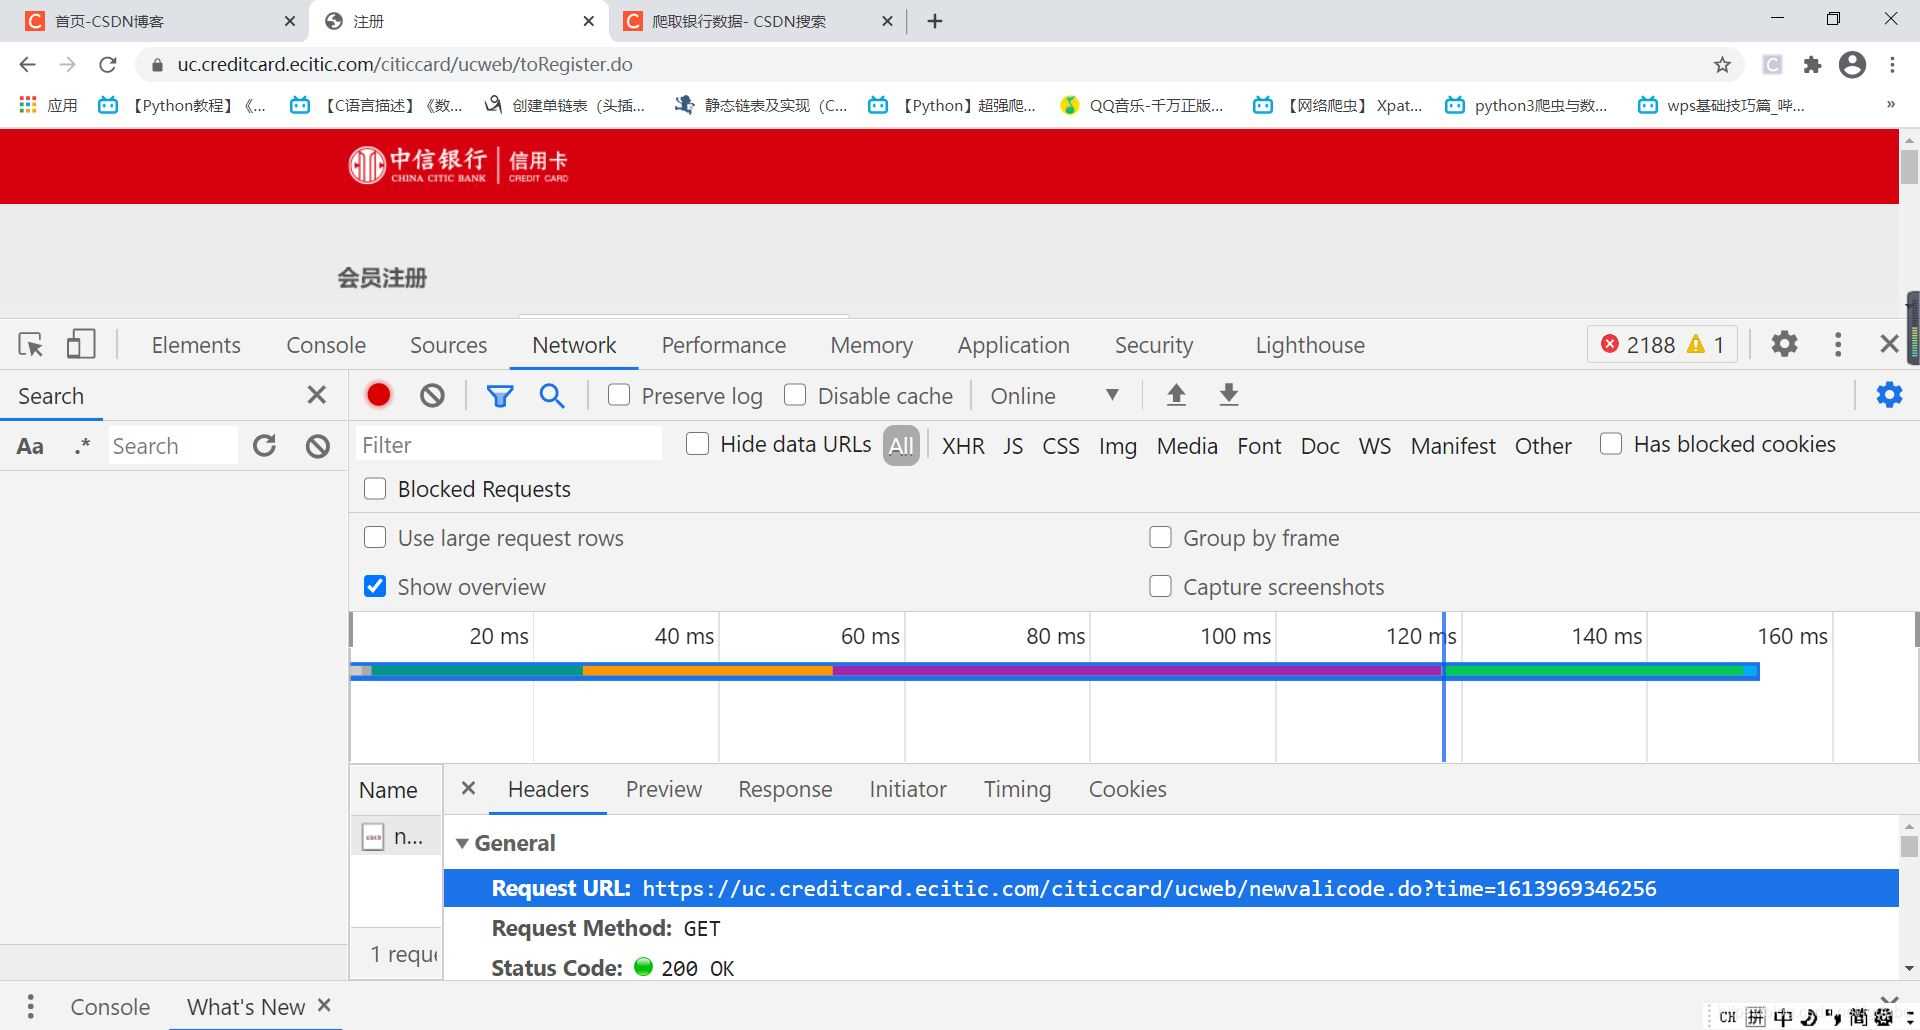Toggle the network filter bar
The height and width of the screenshot is (1030, 1920).
[x=500, y=394]
